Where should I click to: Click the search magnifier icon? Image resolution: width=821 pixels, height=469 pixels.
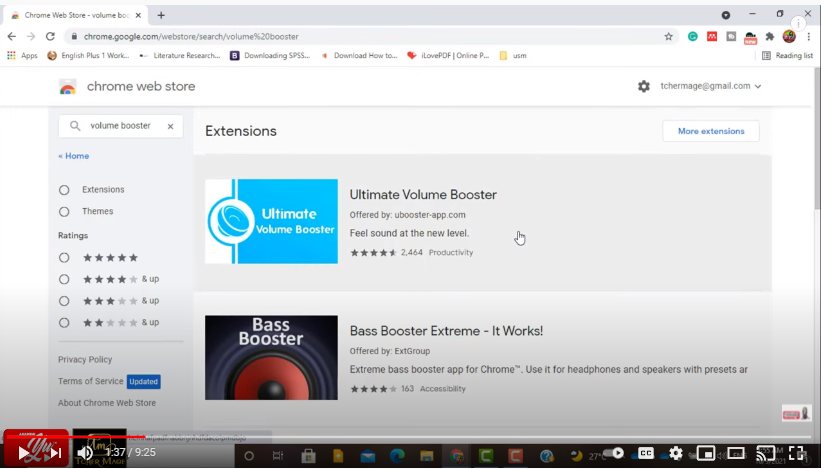point(75,126)
